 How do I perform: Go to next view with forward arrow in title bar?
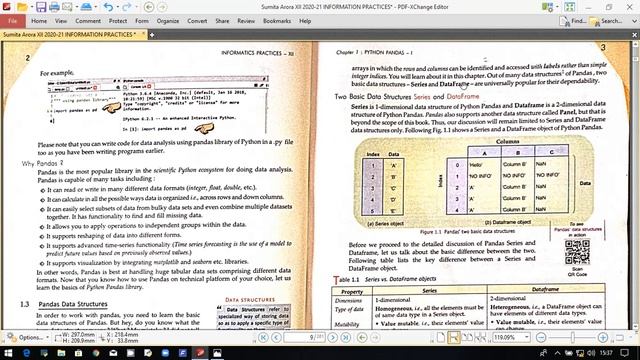[x=162, y=7]
